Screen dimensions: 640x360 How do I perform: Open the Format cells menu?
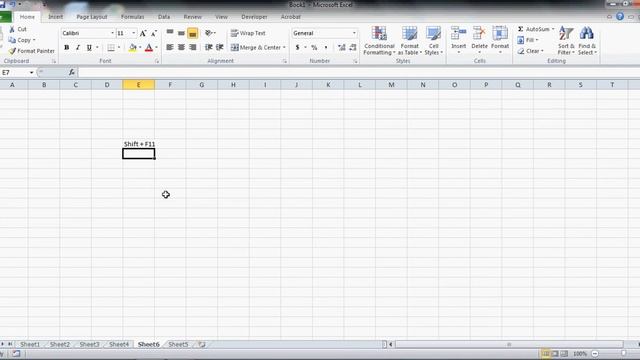tap(500, 40)
